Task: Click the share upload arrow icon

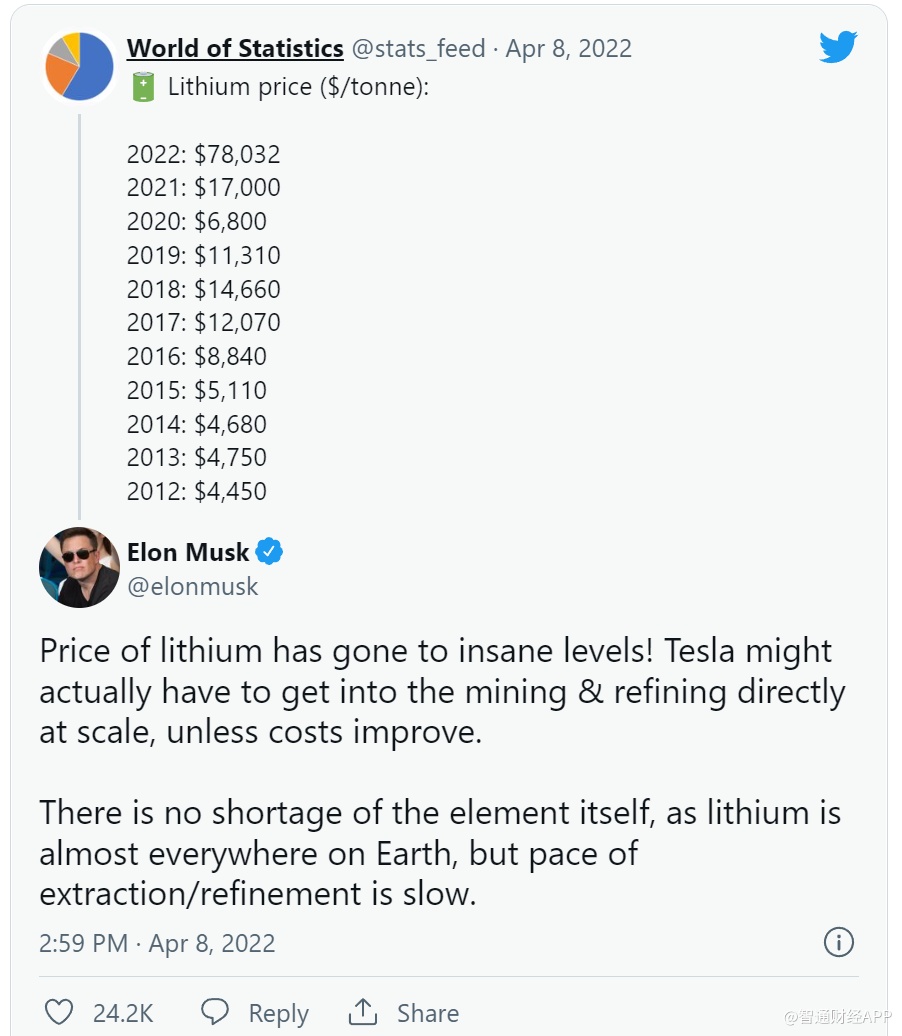Action: [x=363, y=1012]
